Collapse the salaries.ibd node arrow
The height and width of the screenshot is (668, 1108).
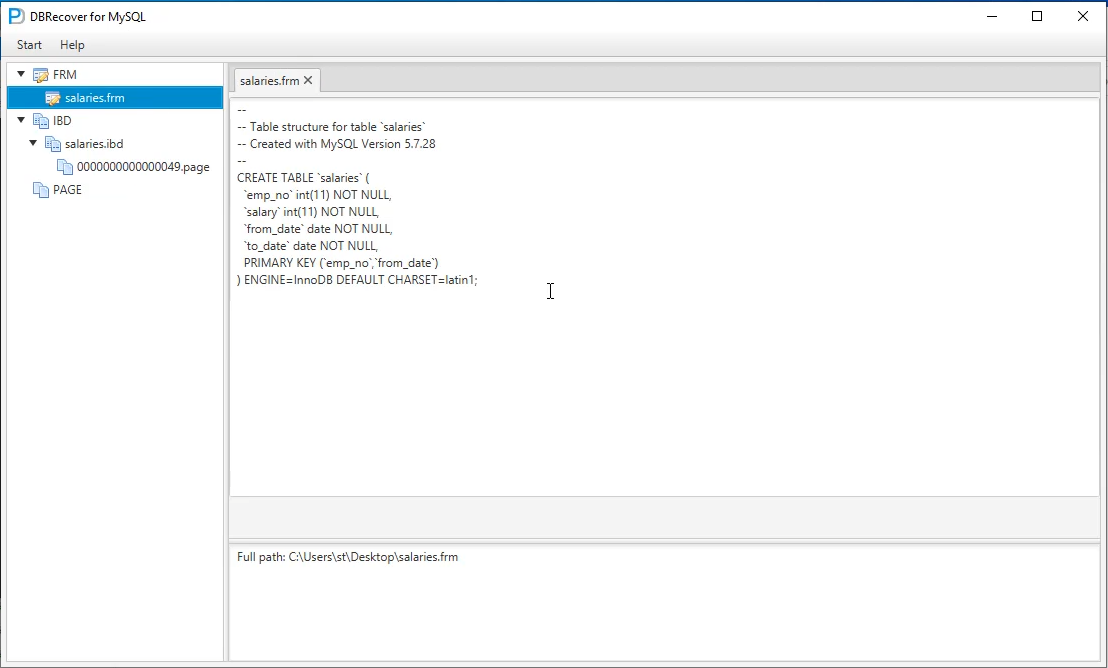pos(33,143)
